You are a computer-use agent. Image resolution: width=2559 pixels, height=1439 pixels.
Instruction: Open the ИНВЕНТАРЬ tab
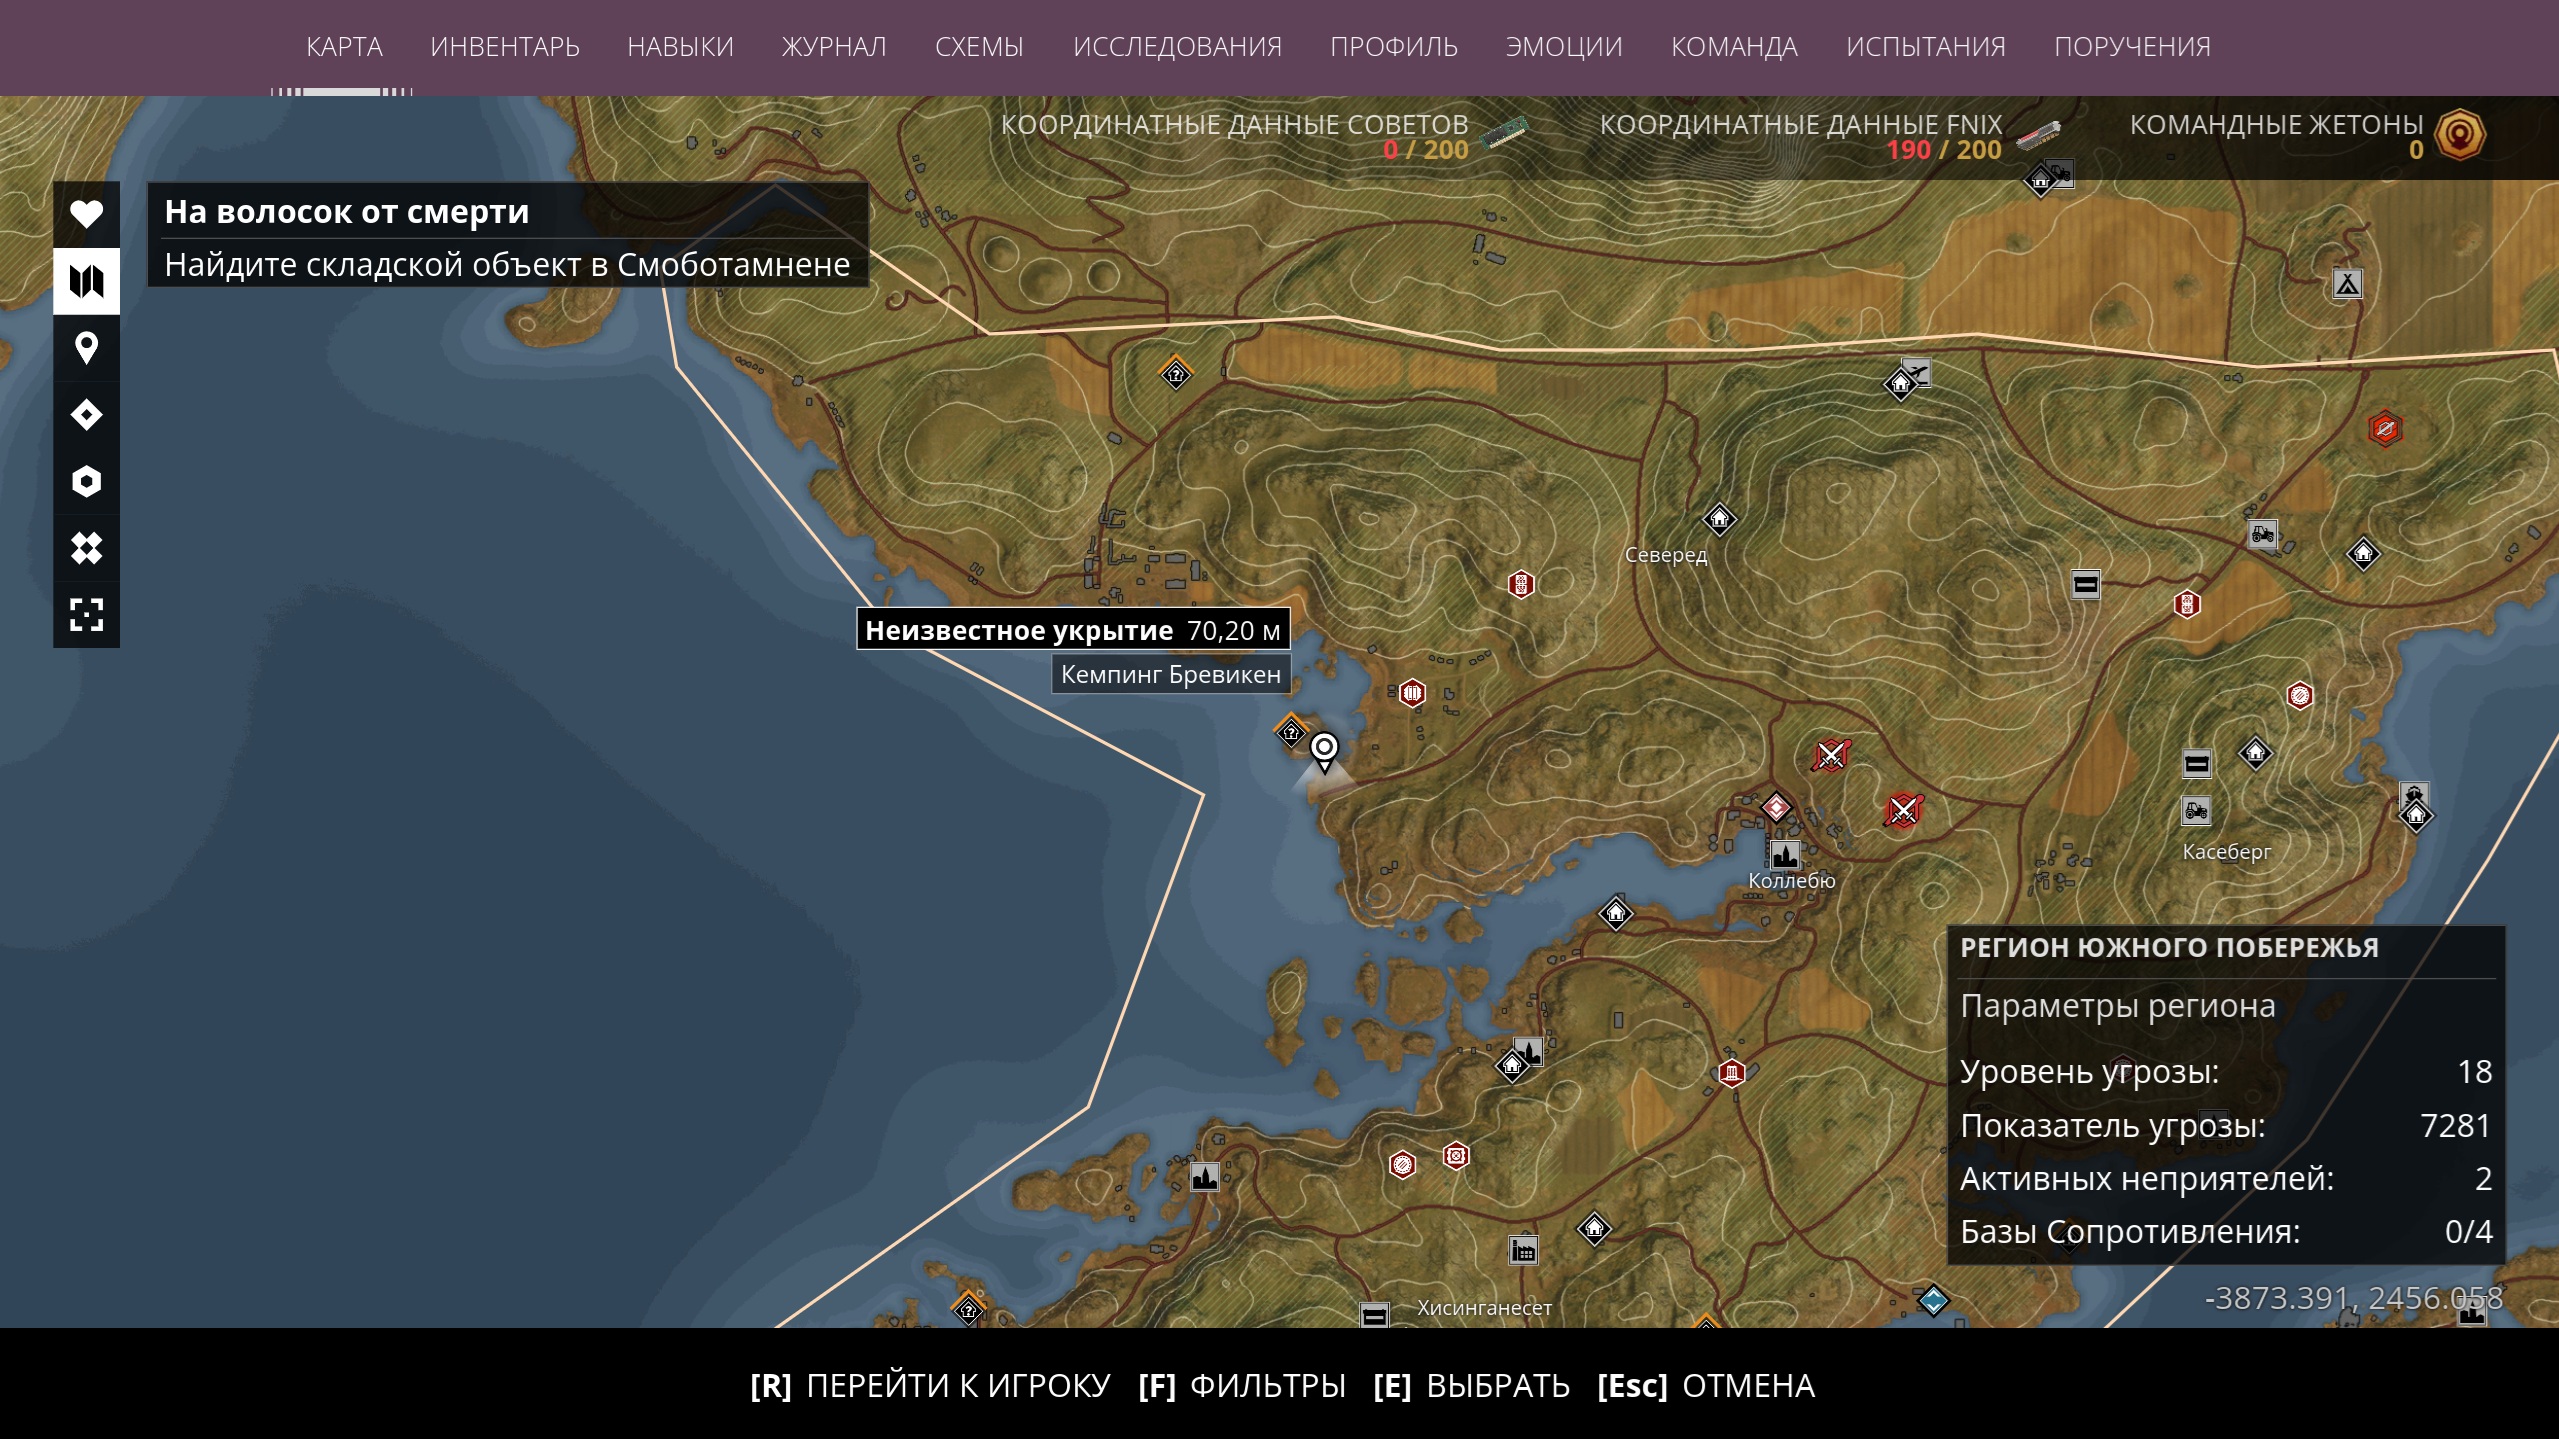click(504, 47)
